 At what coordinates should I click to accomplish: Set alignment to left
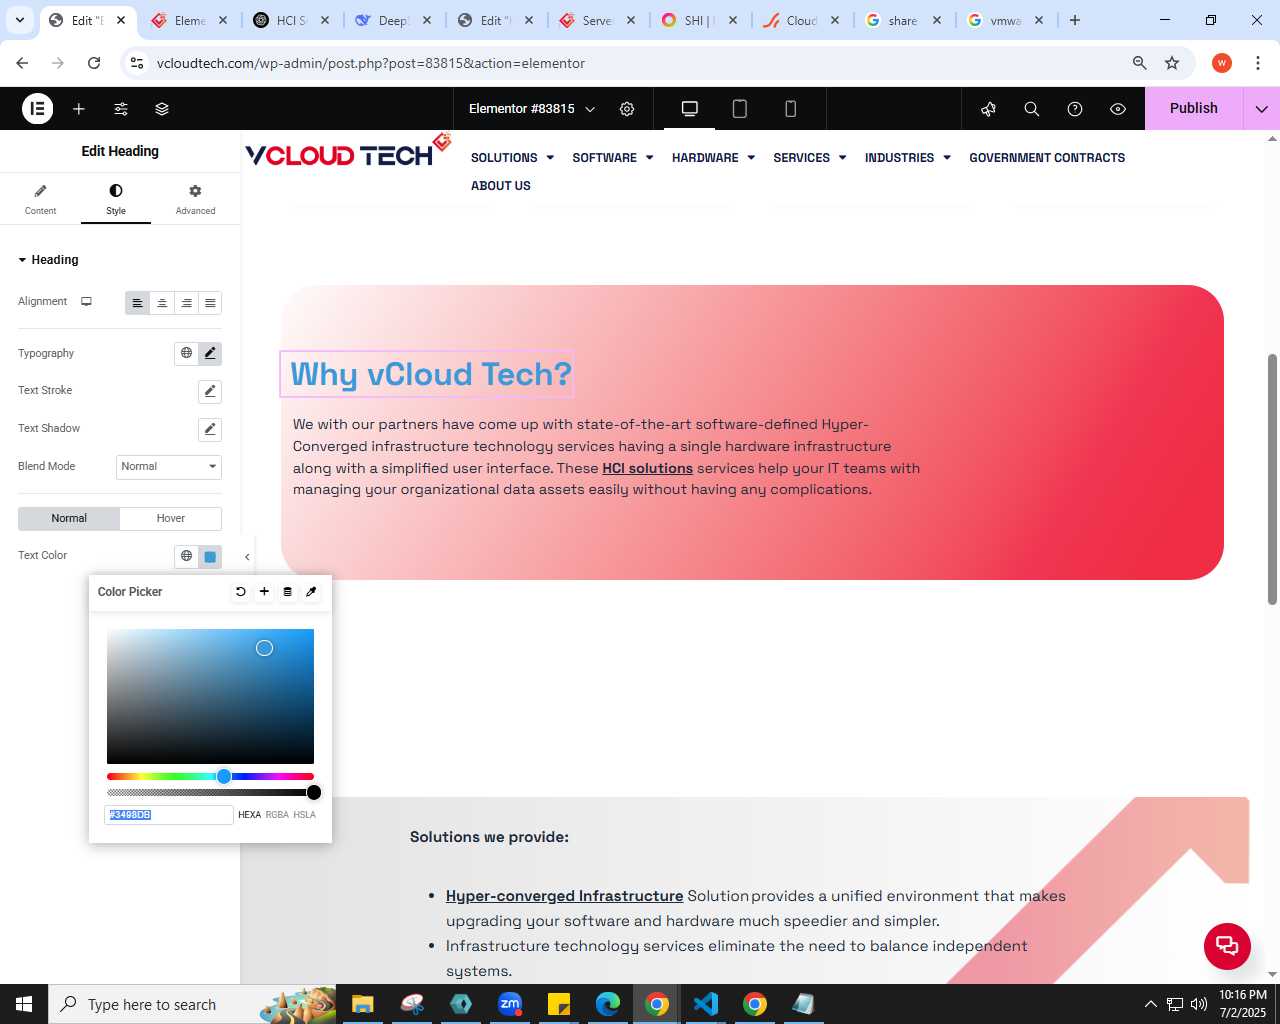[137, 303]
